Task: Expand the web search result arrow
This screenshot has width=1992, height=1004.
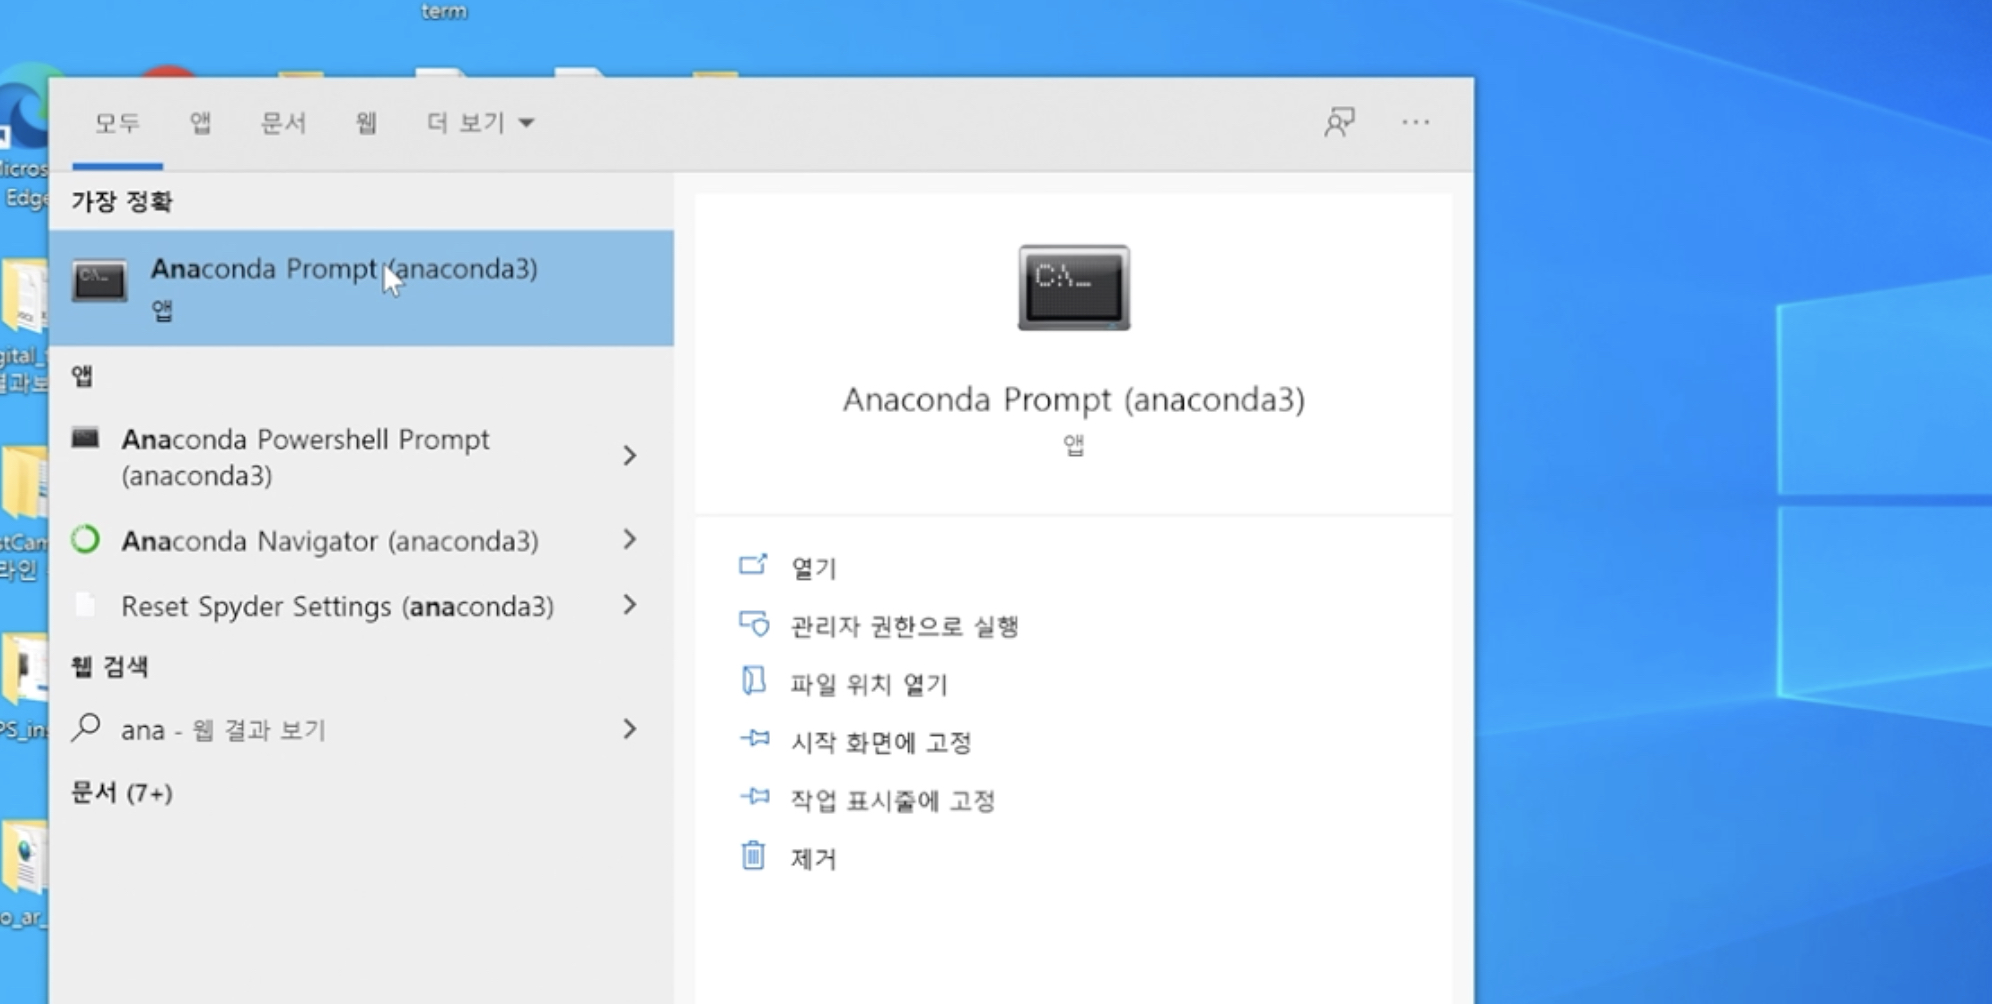Action: coord(629,729)
